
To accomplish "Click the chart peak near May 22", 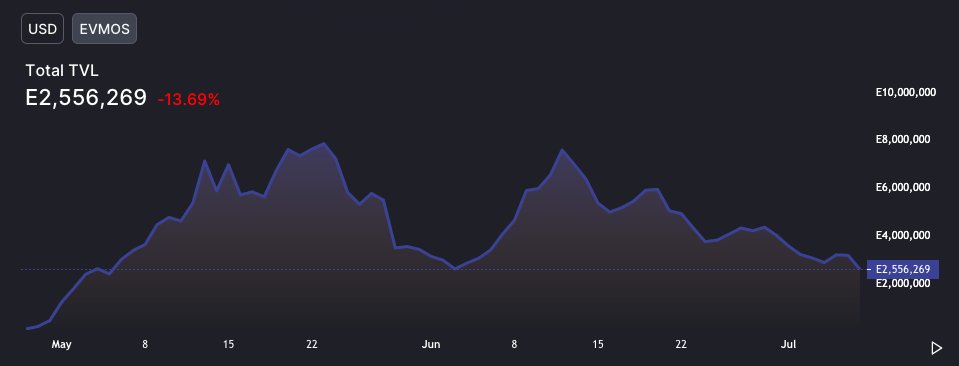I will click(x=324, y=144).
